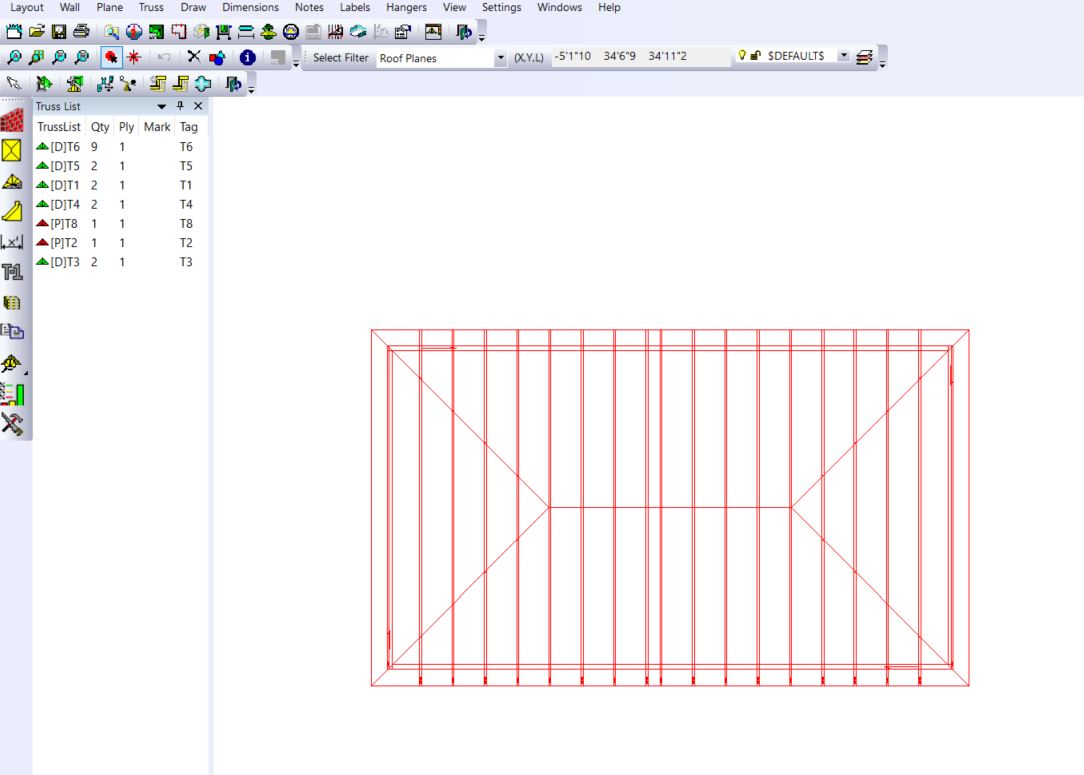Click the T1 label tool icon
Image resolution: width=1084 pixels, height=775 pixels.
tap(13, 272)
